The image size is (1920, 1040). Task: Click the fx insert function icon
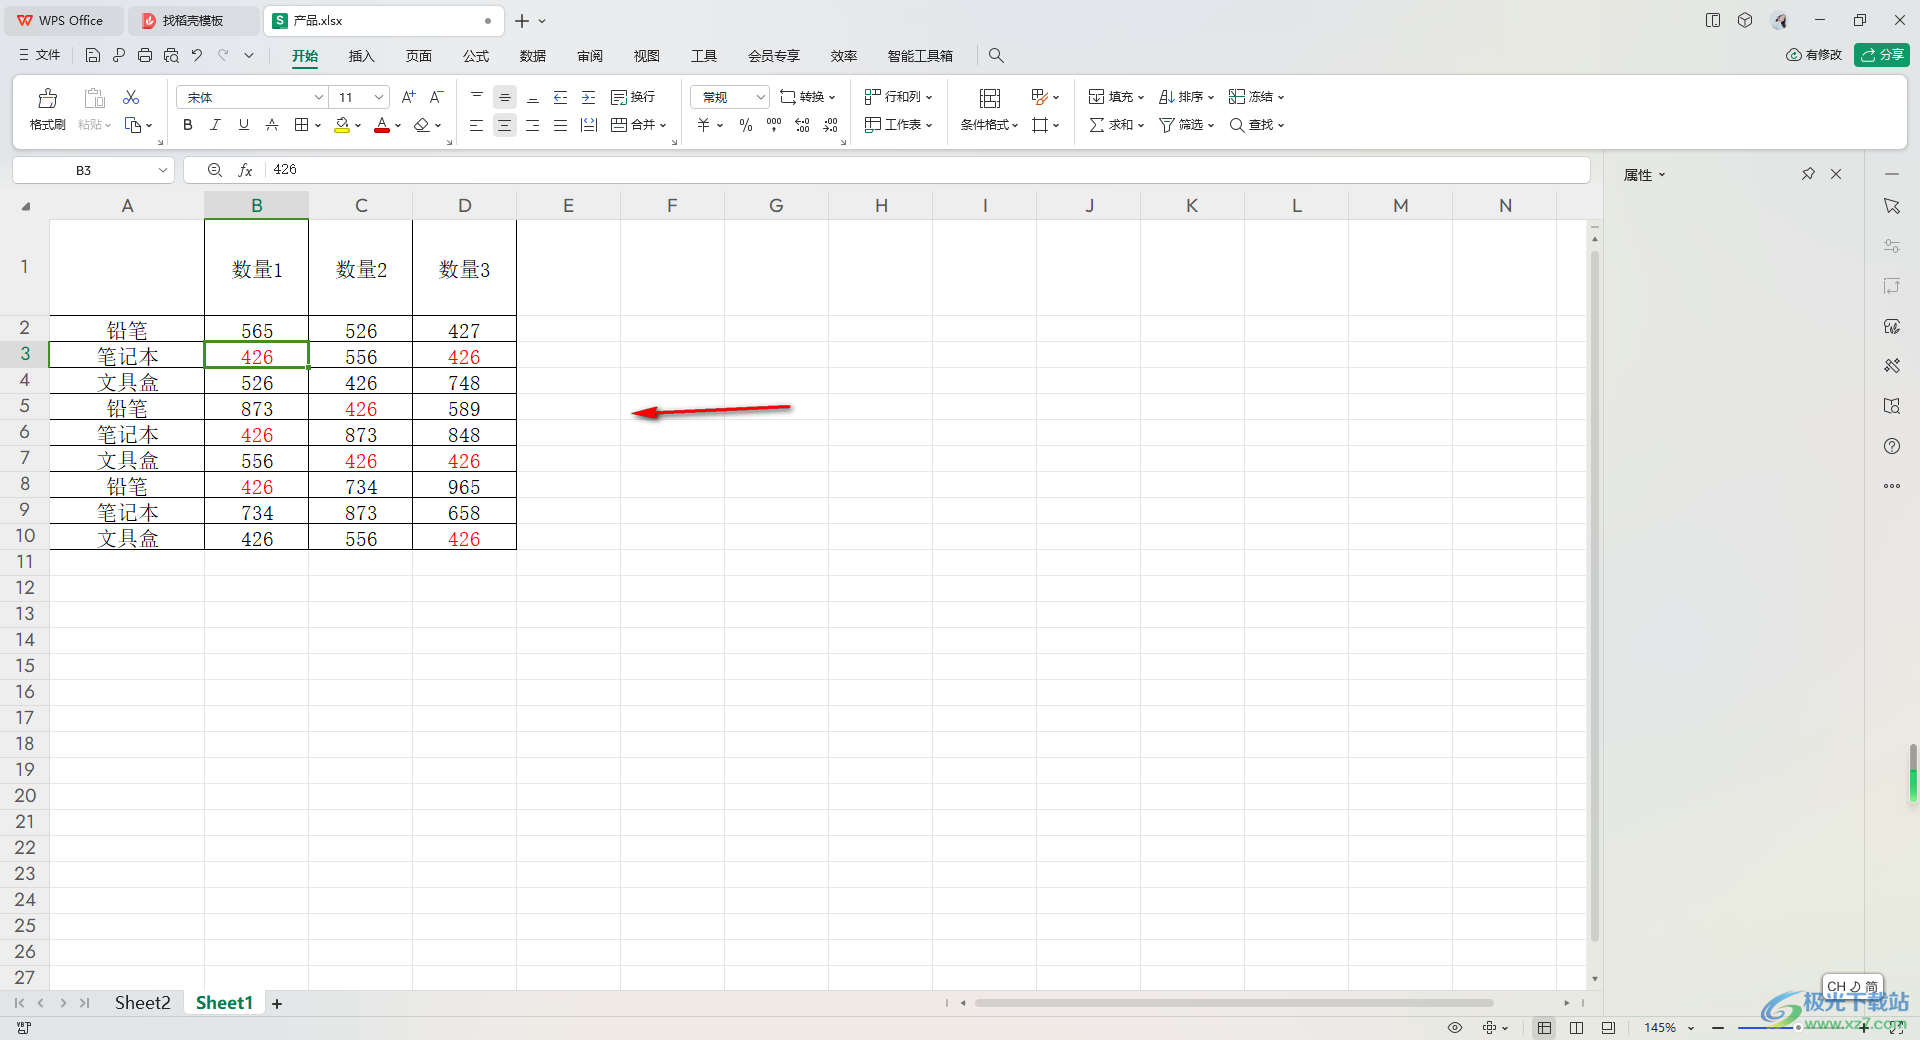pos(245,170)
